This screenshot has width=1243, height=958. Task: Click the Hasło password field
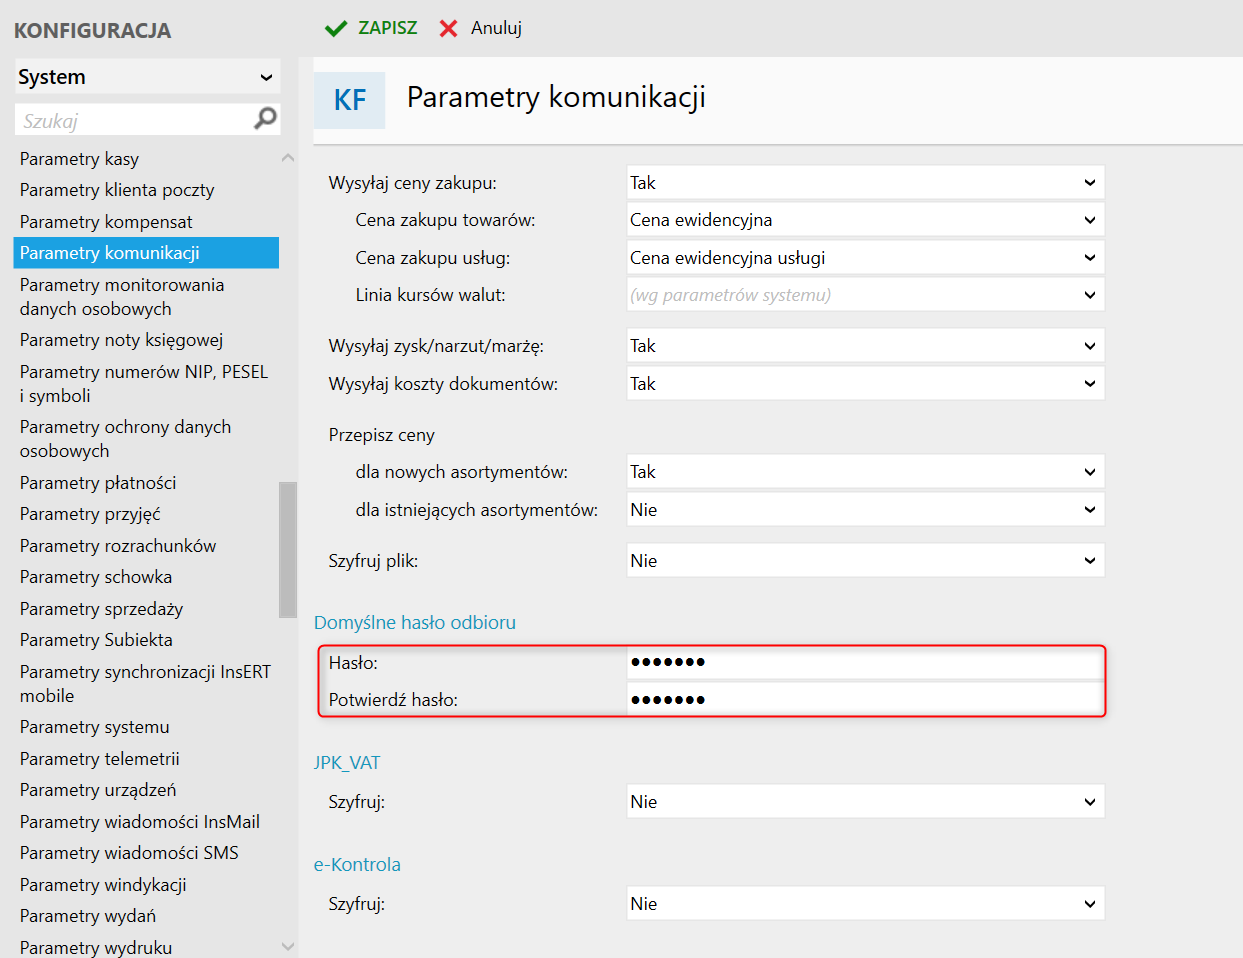pos(865,662)
